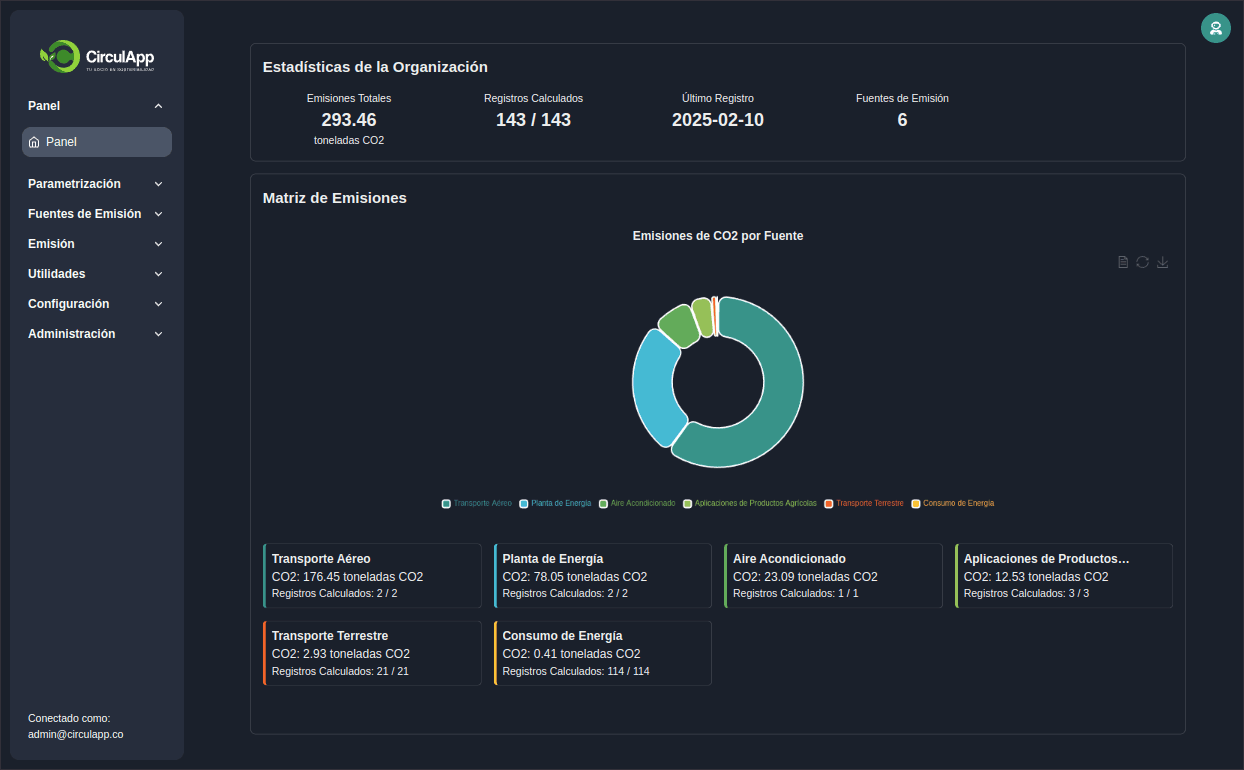
Task: Open the Administración menu
Action: tap(96, 334)
